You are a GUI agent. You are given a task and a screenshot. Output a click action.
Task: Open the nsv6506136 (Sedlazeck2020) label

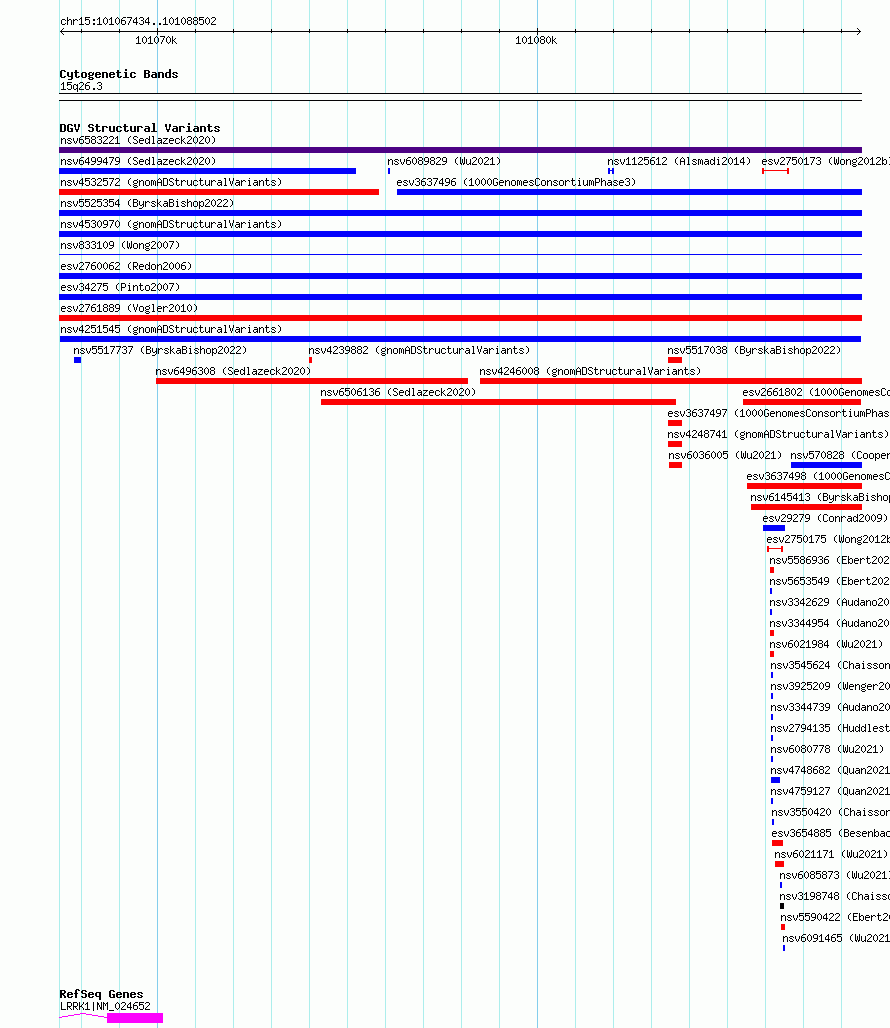[398, 392]
